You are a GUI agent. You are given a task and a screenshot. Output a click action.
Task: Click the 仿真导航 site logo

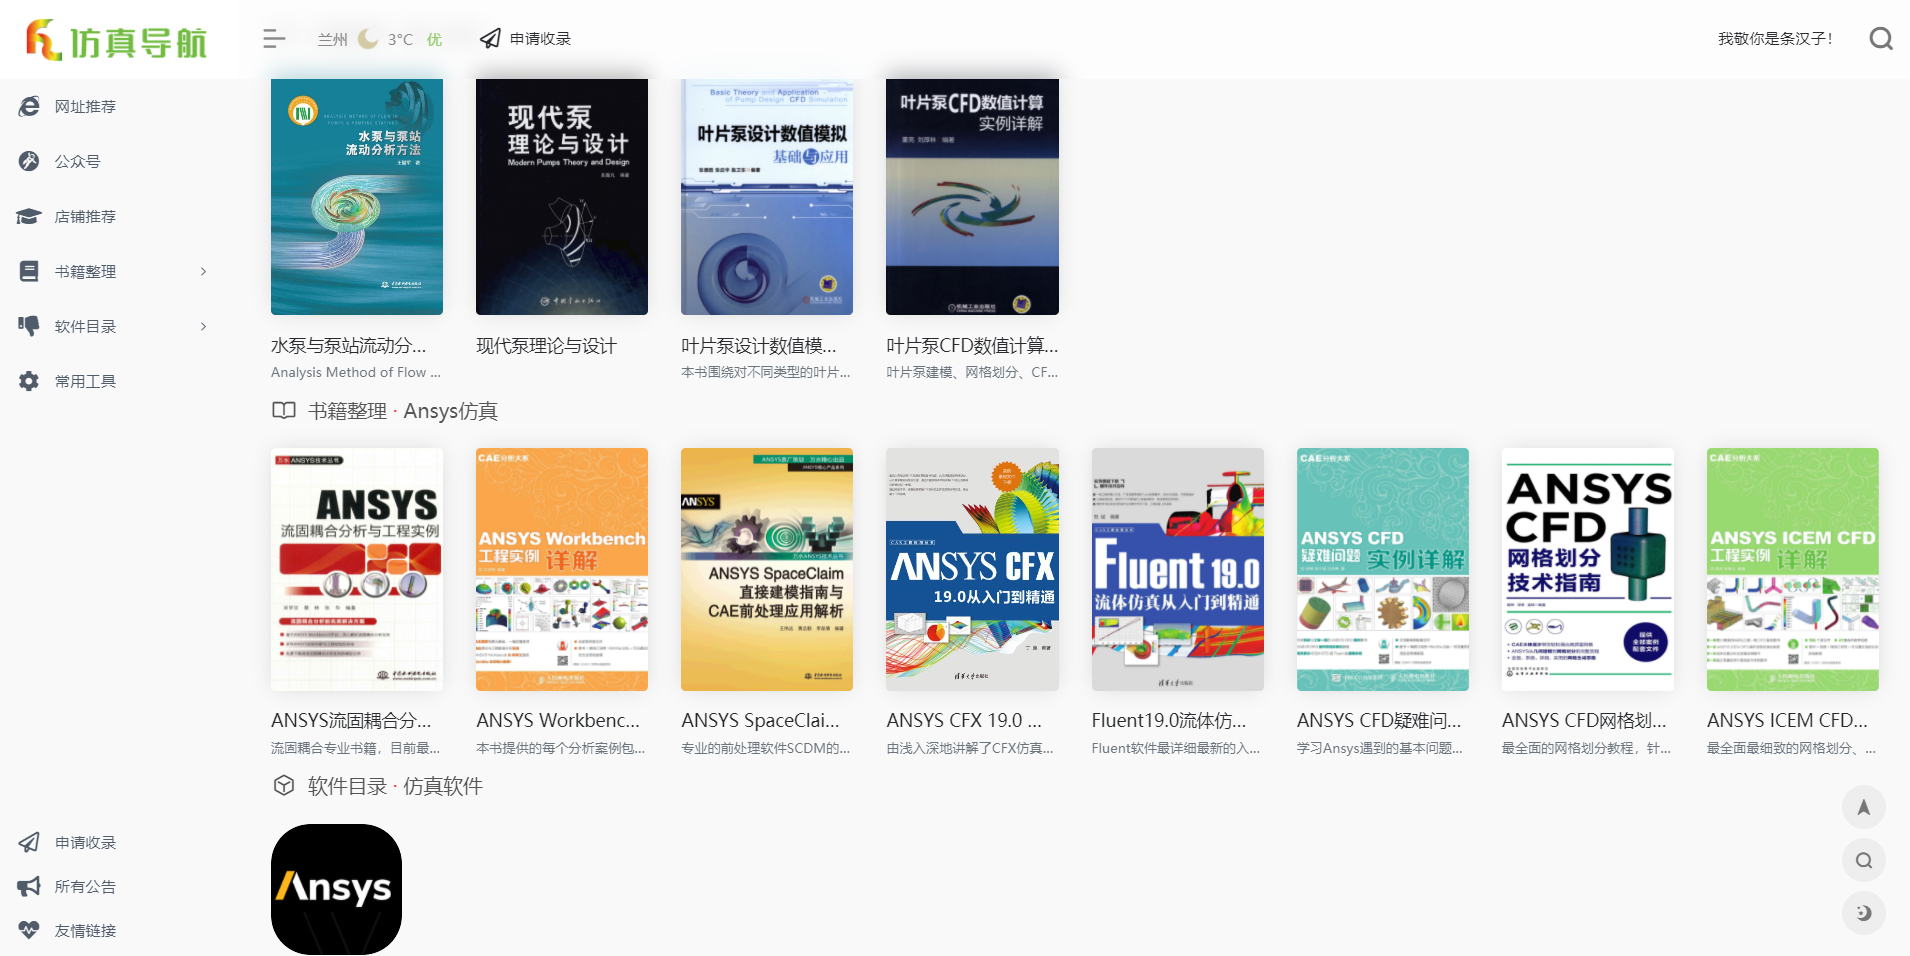(x=116, y=40)
